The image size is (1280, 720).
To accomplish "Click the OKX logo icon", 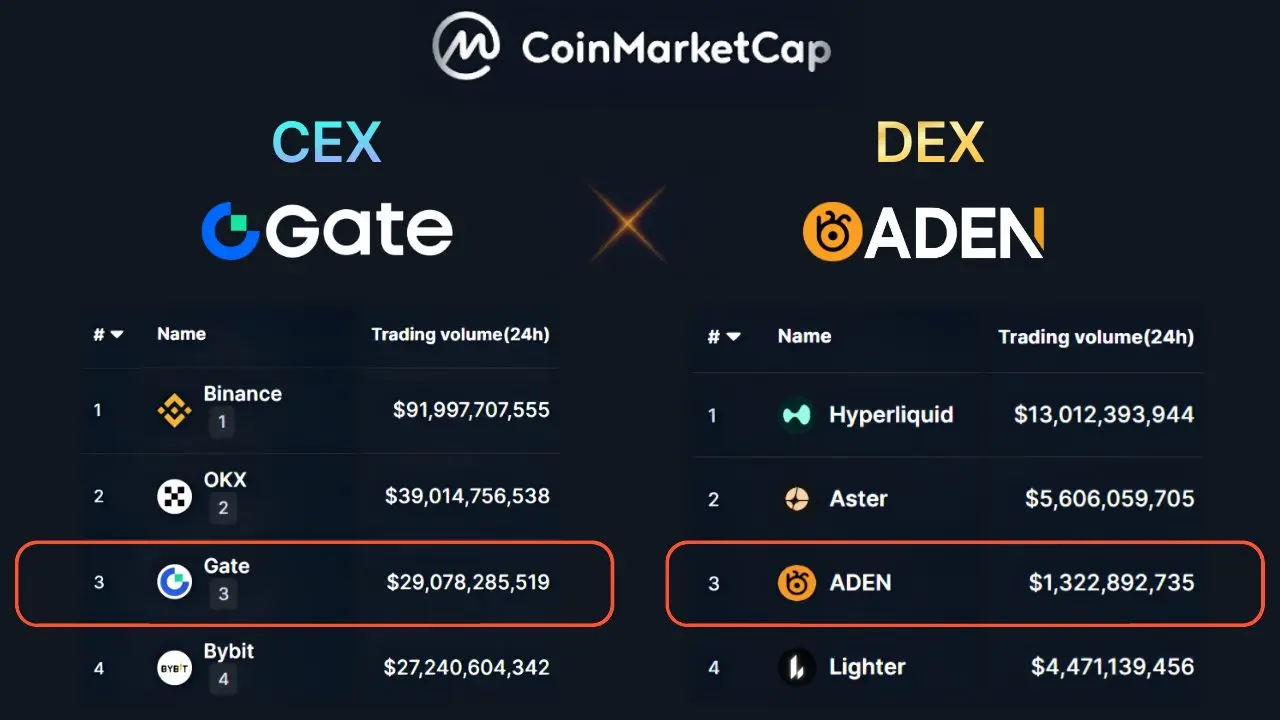I will 175,496.
